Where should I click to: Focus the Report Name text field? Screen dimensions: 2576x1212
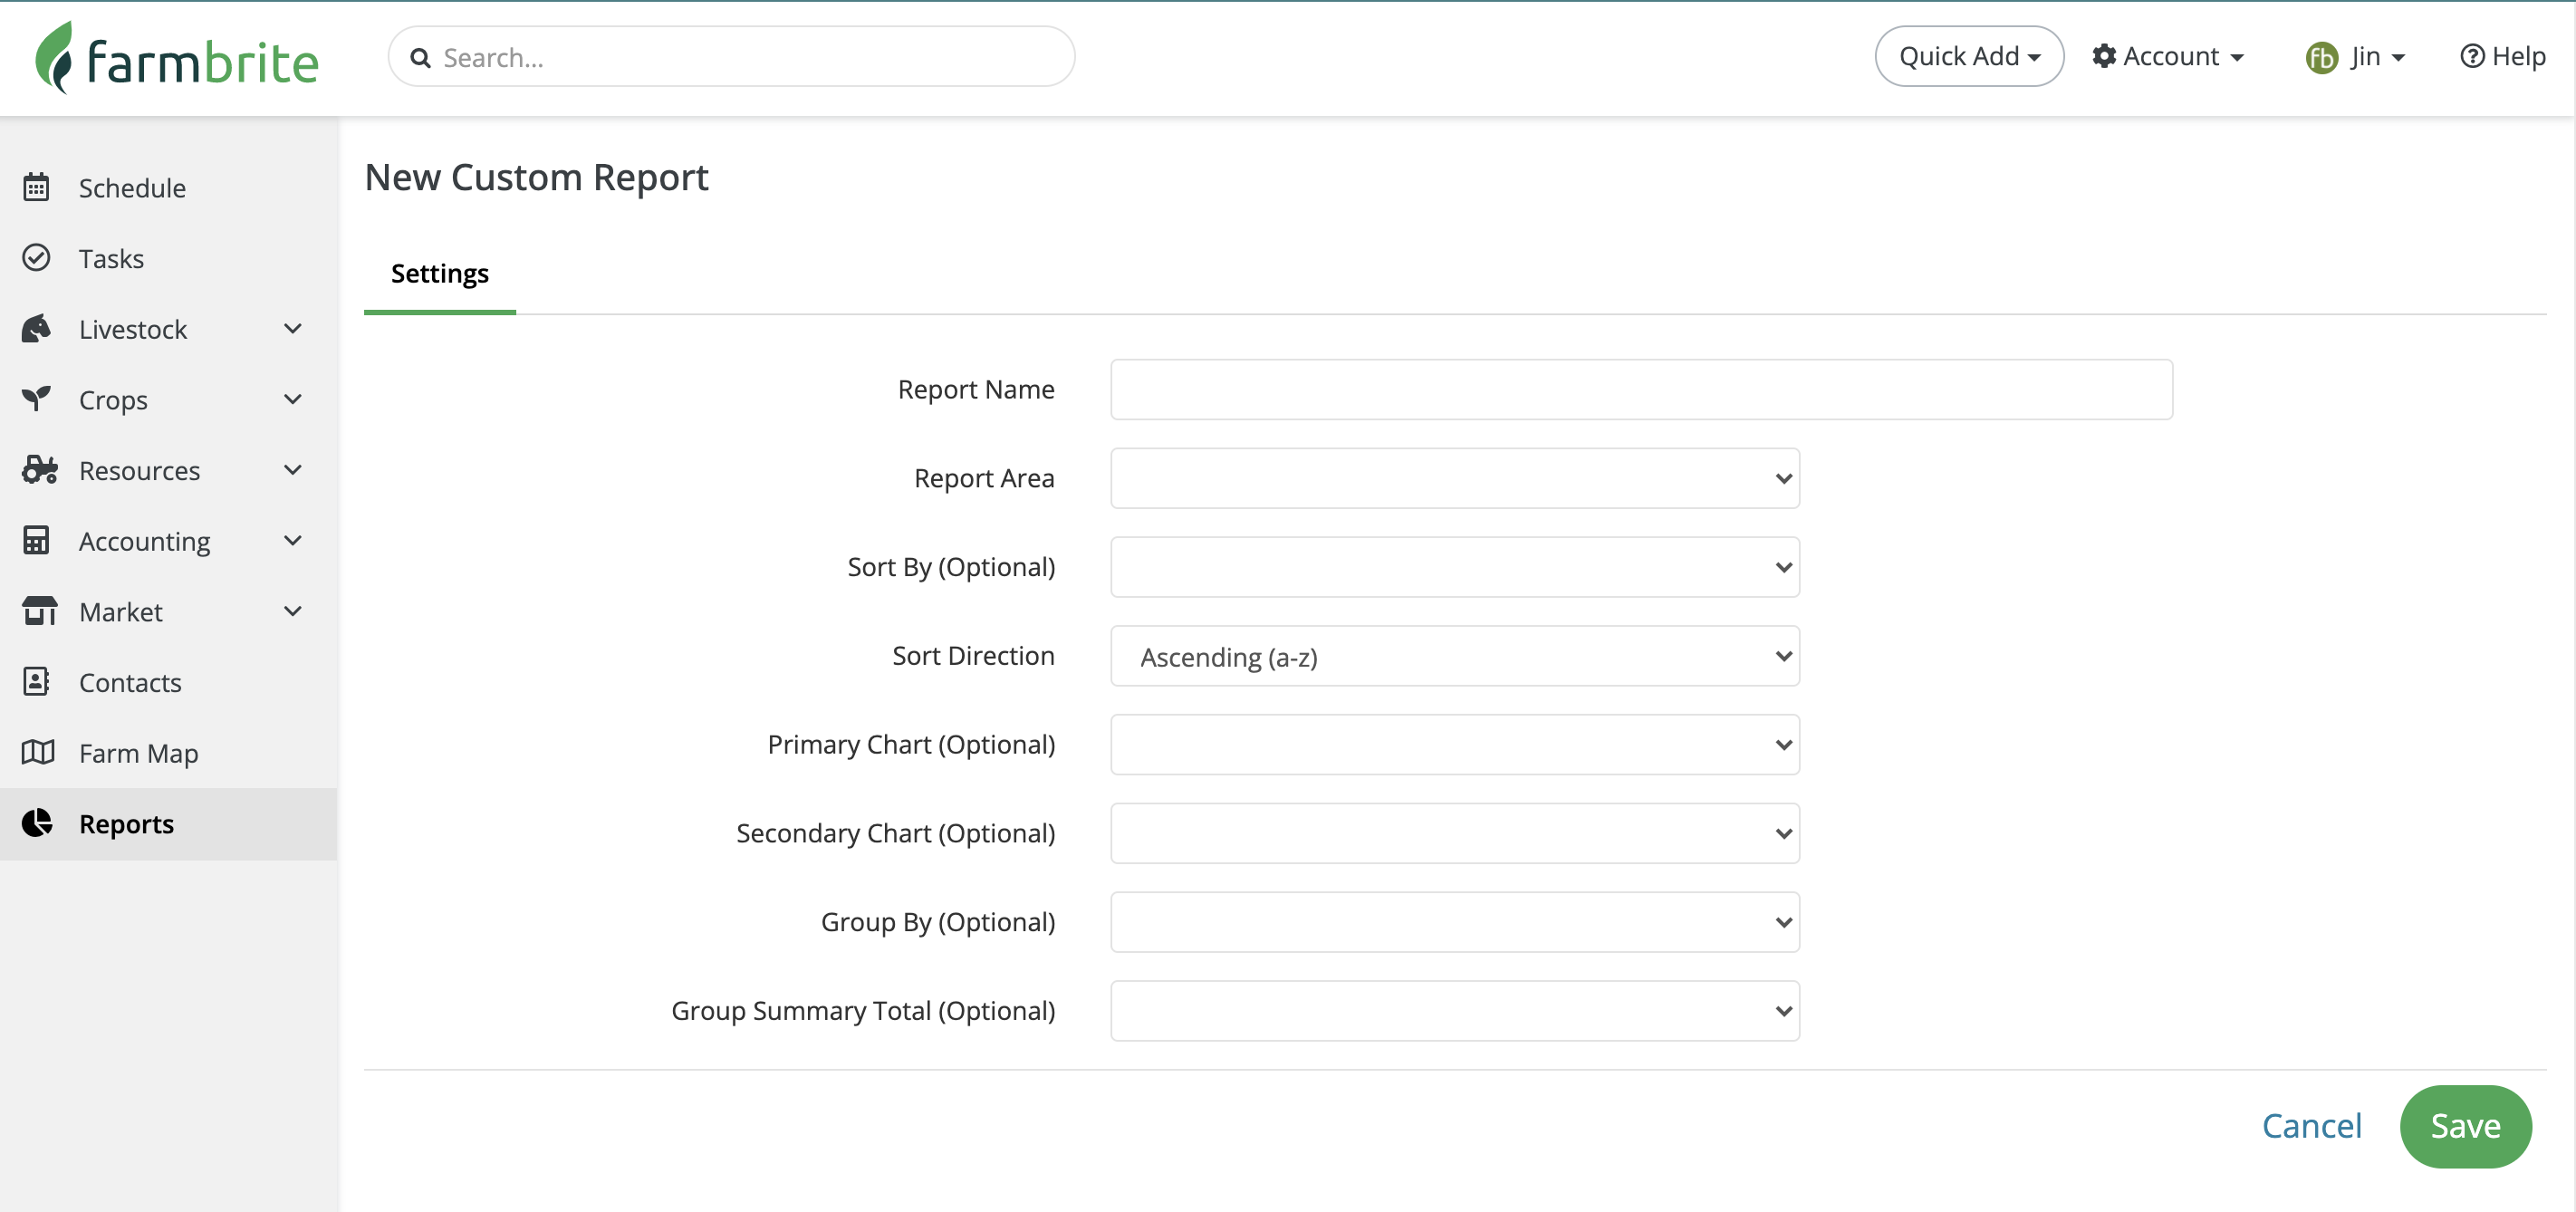pyautogui.click(x=1640, y=389)
